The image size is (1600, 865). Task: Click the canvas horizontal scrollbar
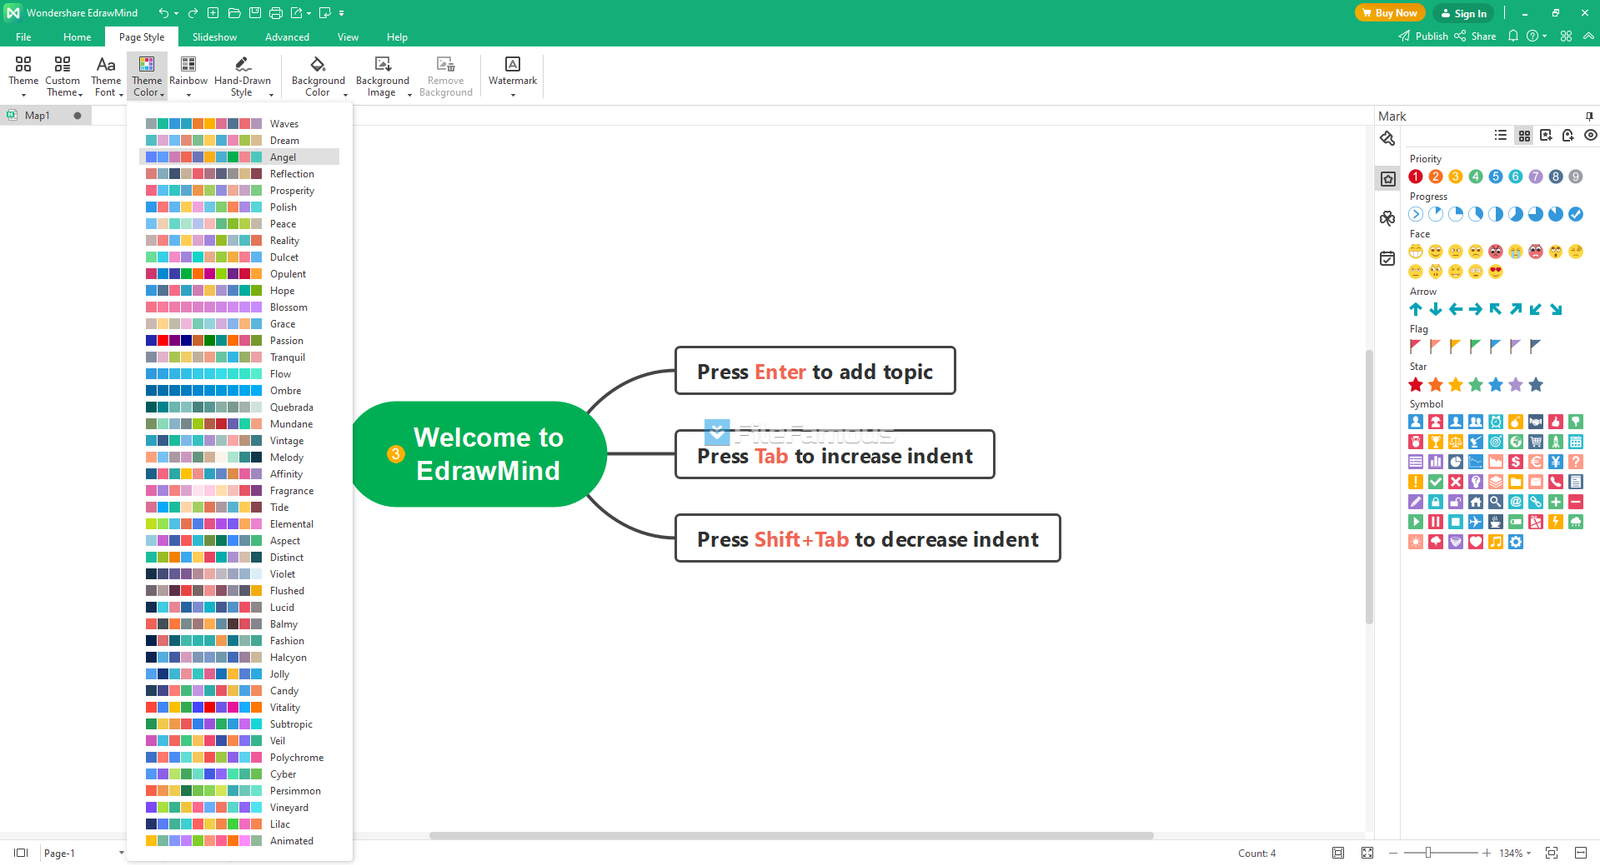coord(791,835)
